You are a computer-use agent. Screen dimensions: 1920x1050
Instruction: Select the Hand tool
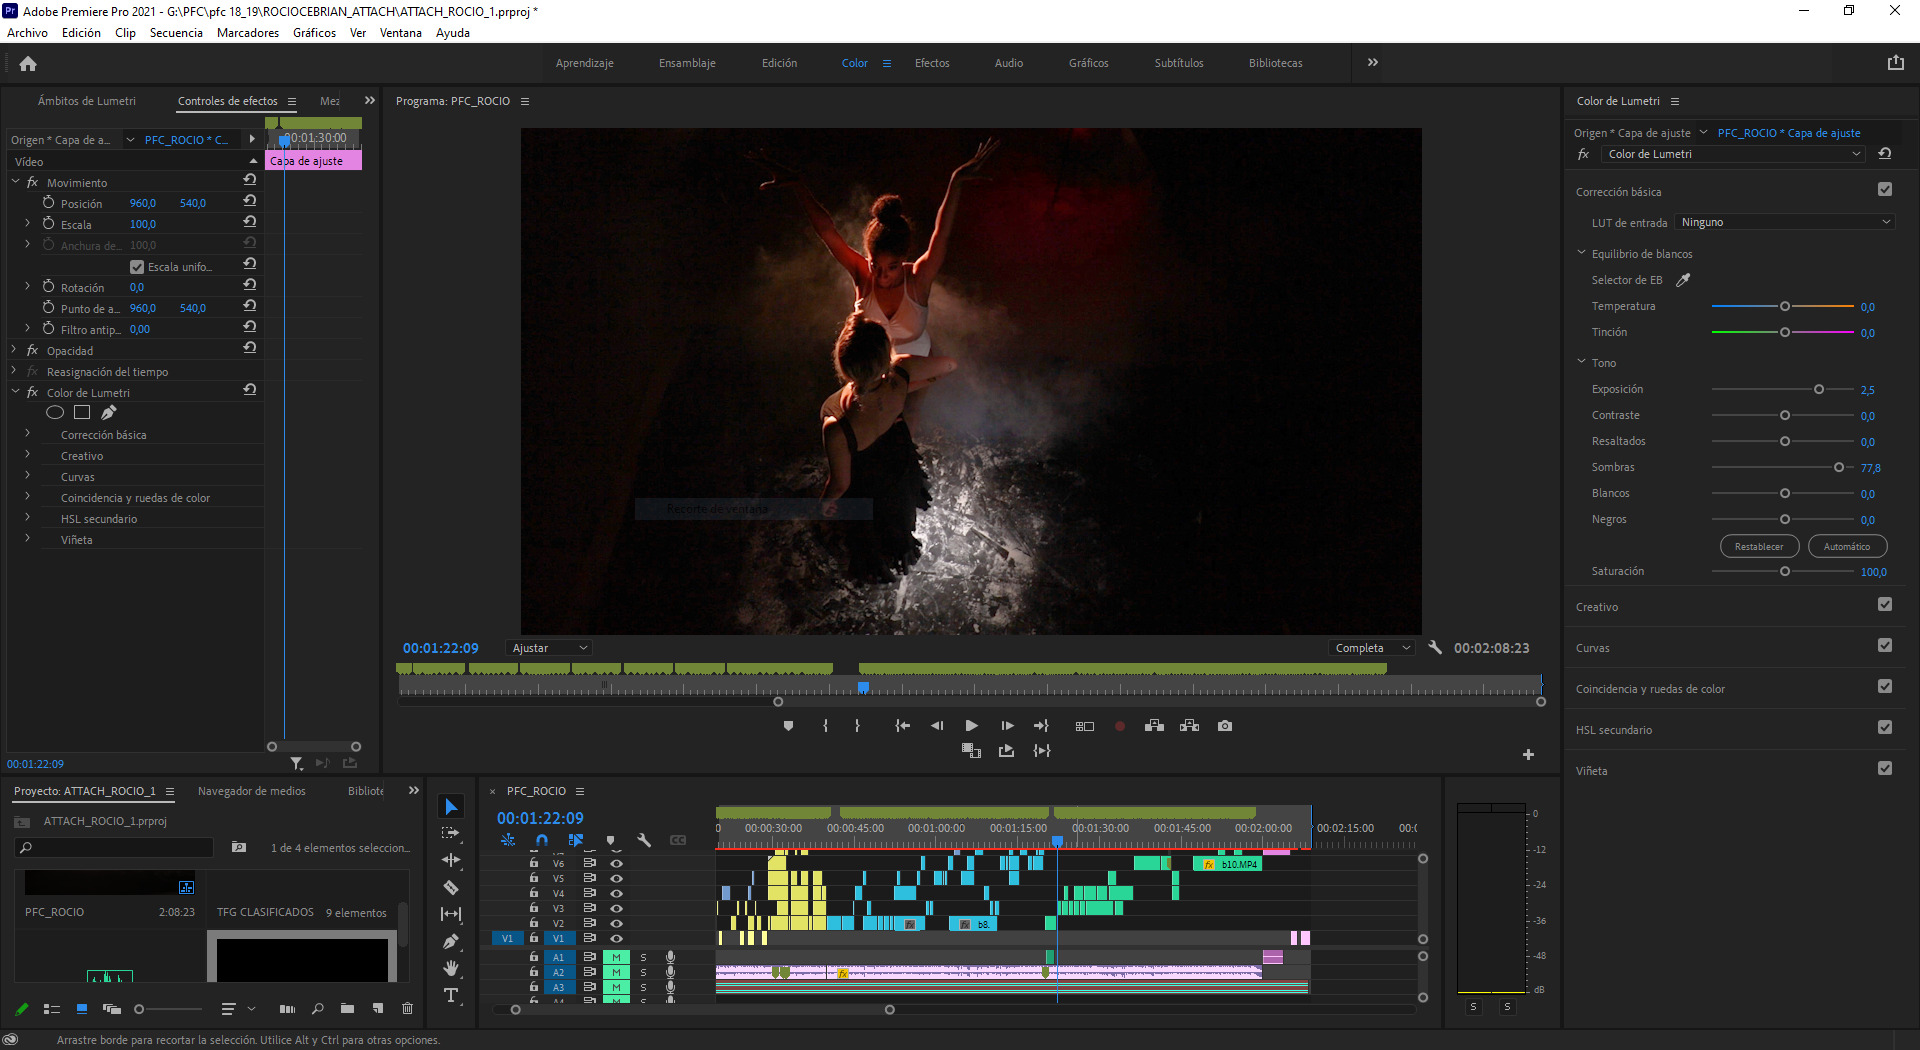[x=451, y=968]
